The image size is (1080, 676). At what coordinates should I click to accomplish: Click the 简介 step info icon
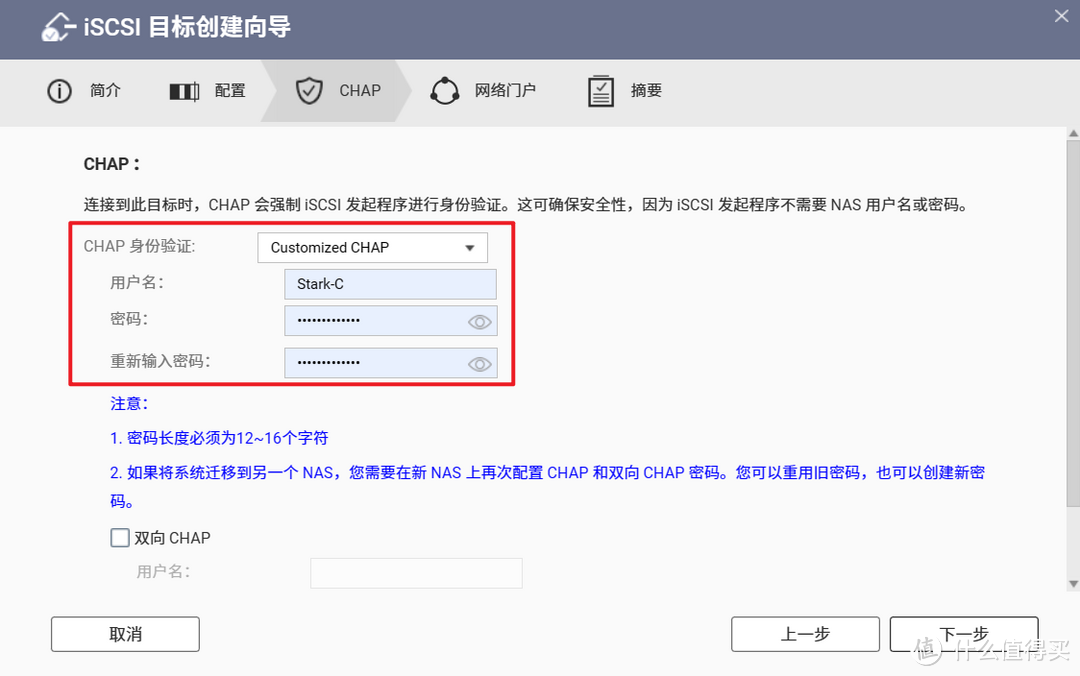click(x=58, y=90)
